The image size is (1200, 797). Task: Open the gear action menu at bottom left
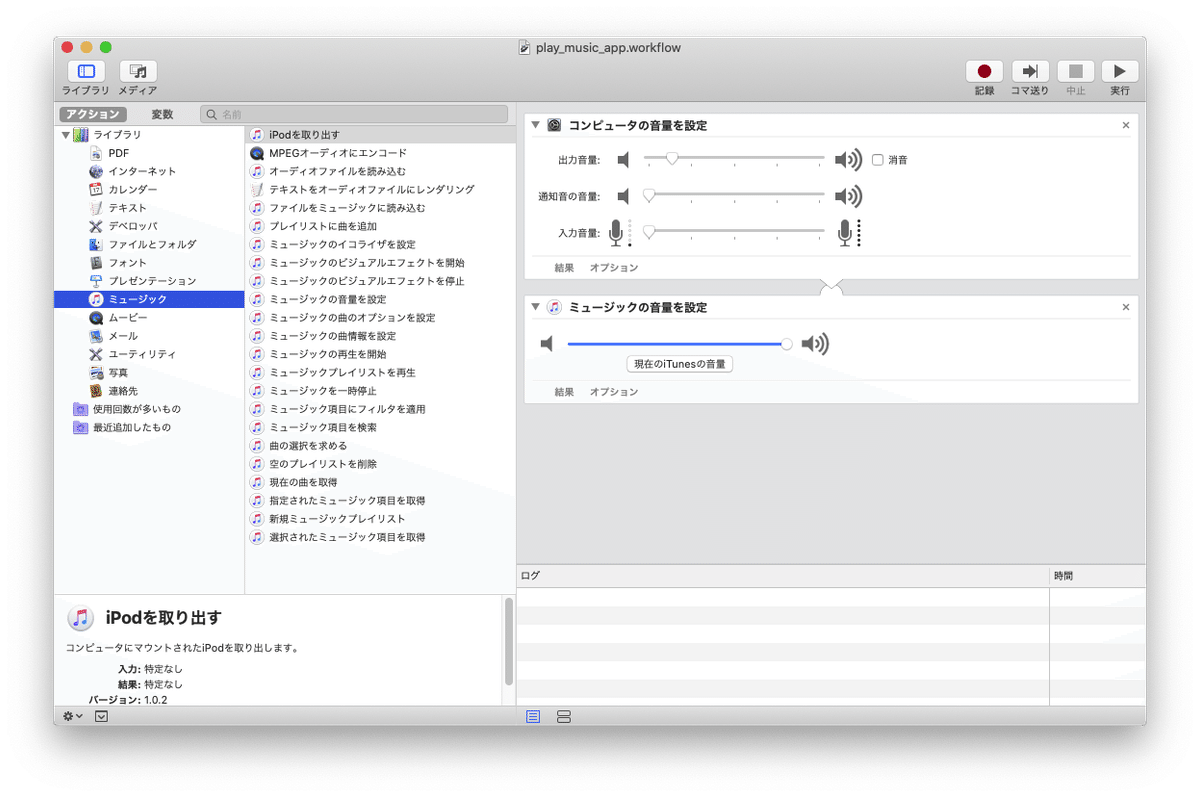click(68, 716)
